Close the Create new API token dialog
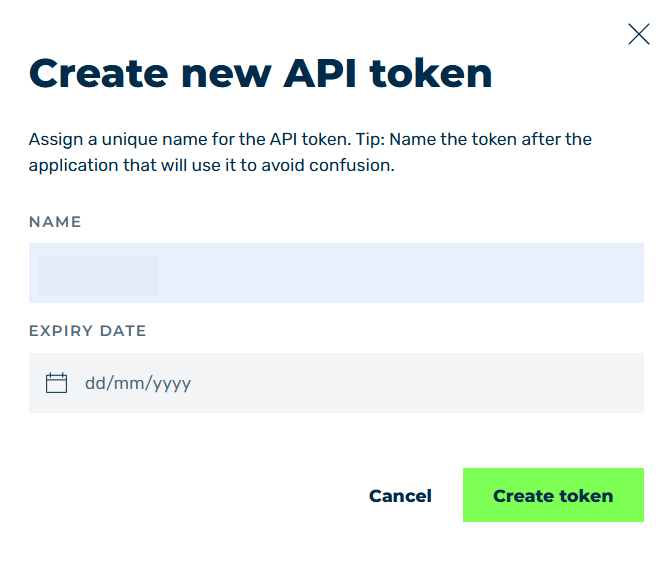The width and height of the screenshot is (672, 562). click(x=639, y=34)
